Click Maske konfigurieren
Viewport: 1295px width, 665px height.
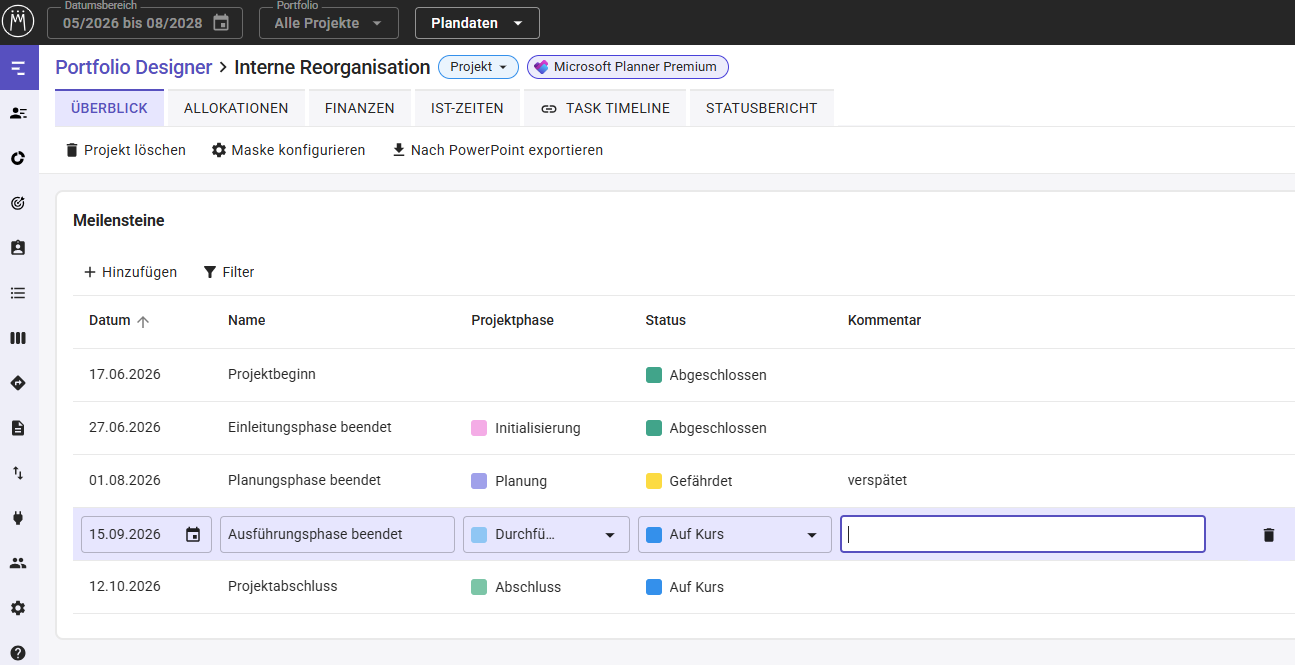(289, 150)
